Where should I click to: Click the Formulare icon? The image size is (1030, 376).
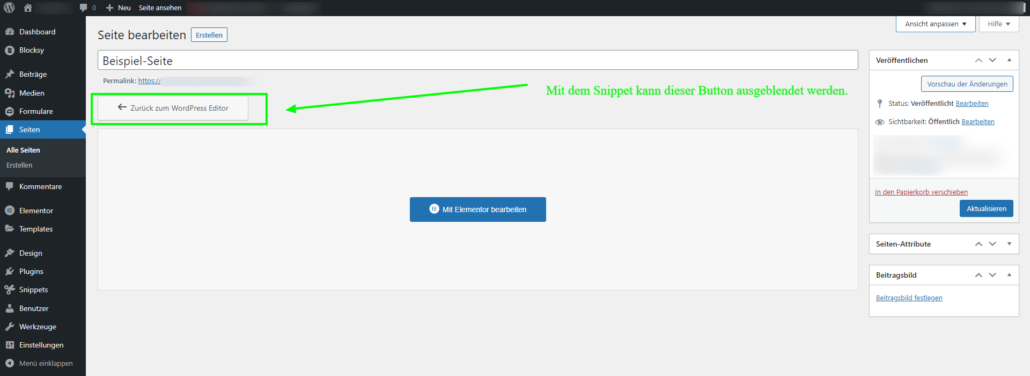pyautogui.click(x=9, y=111)
